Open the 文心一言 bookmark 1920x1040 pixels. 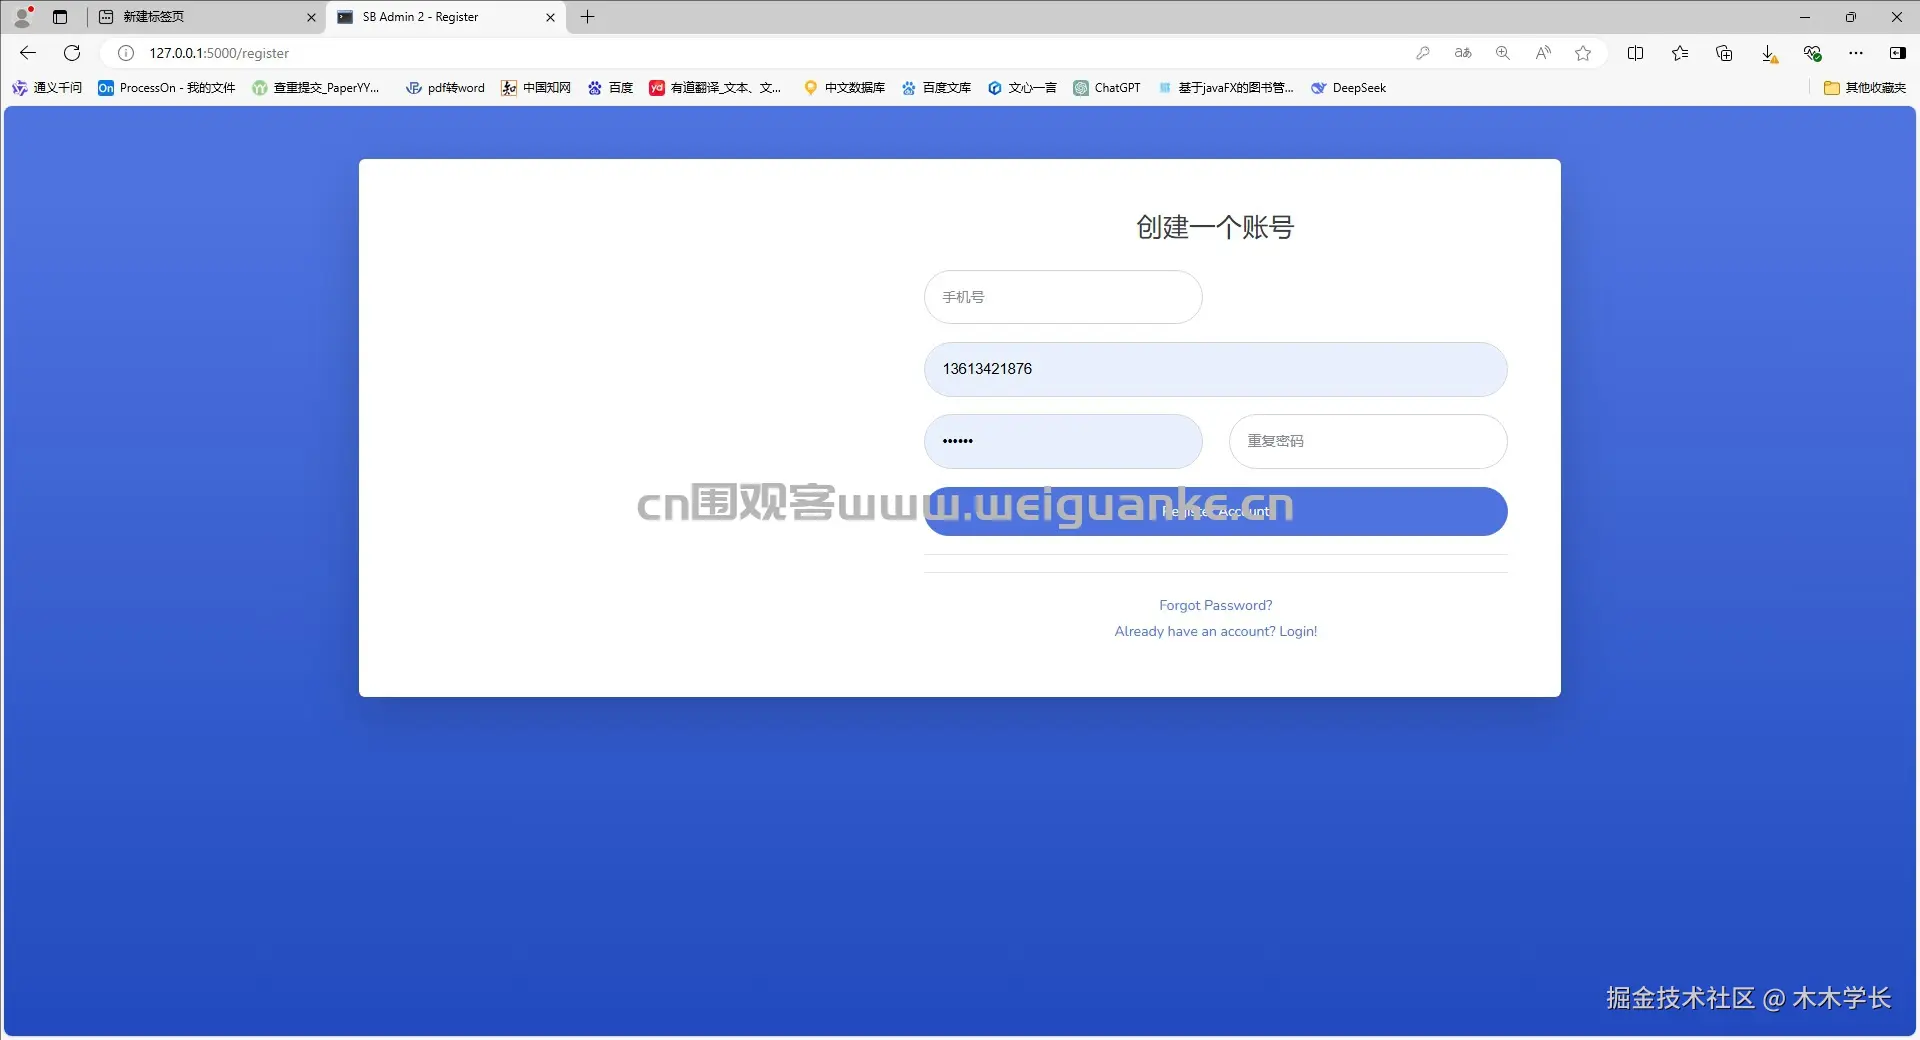(x=1022, y=88)
